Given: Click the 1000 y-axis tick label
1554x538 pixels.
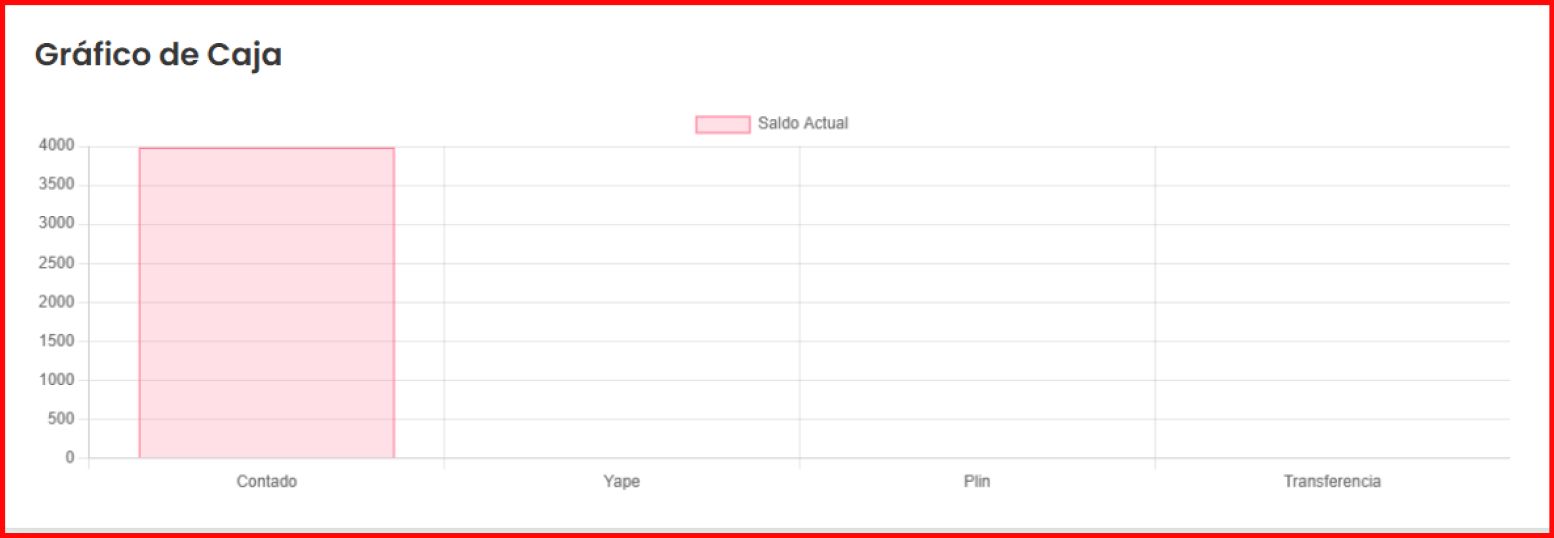Looking at the screenshot, I should 56,380.
